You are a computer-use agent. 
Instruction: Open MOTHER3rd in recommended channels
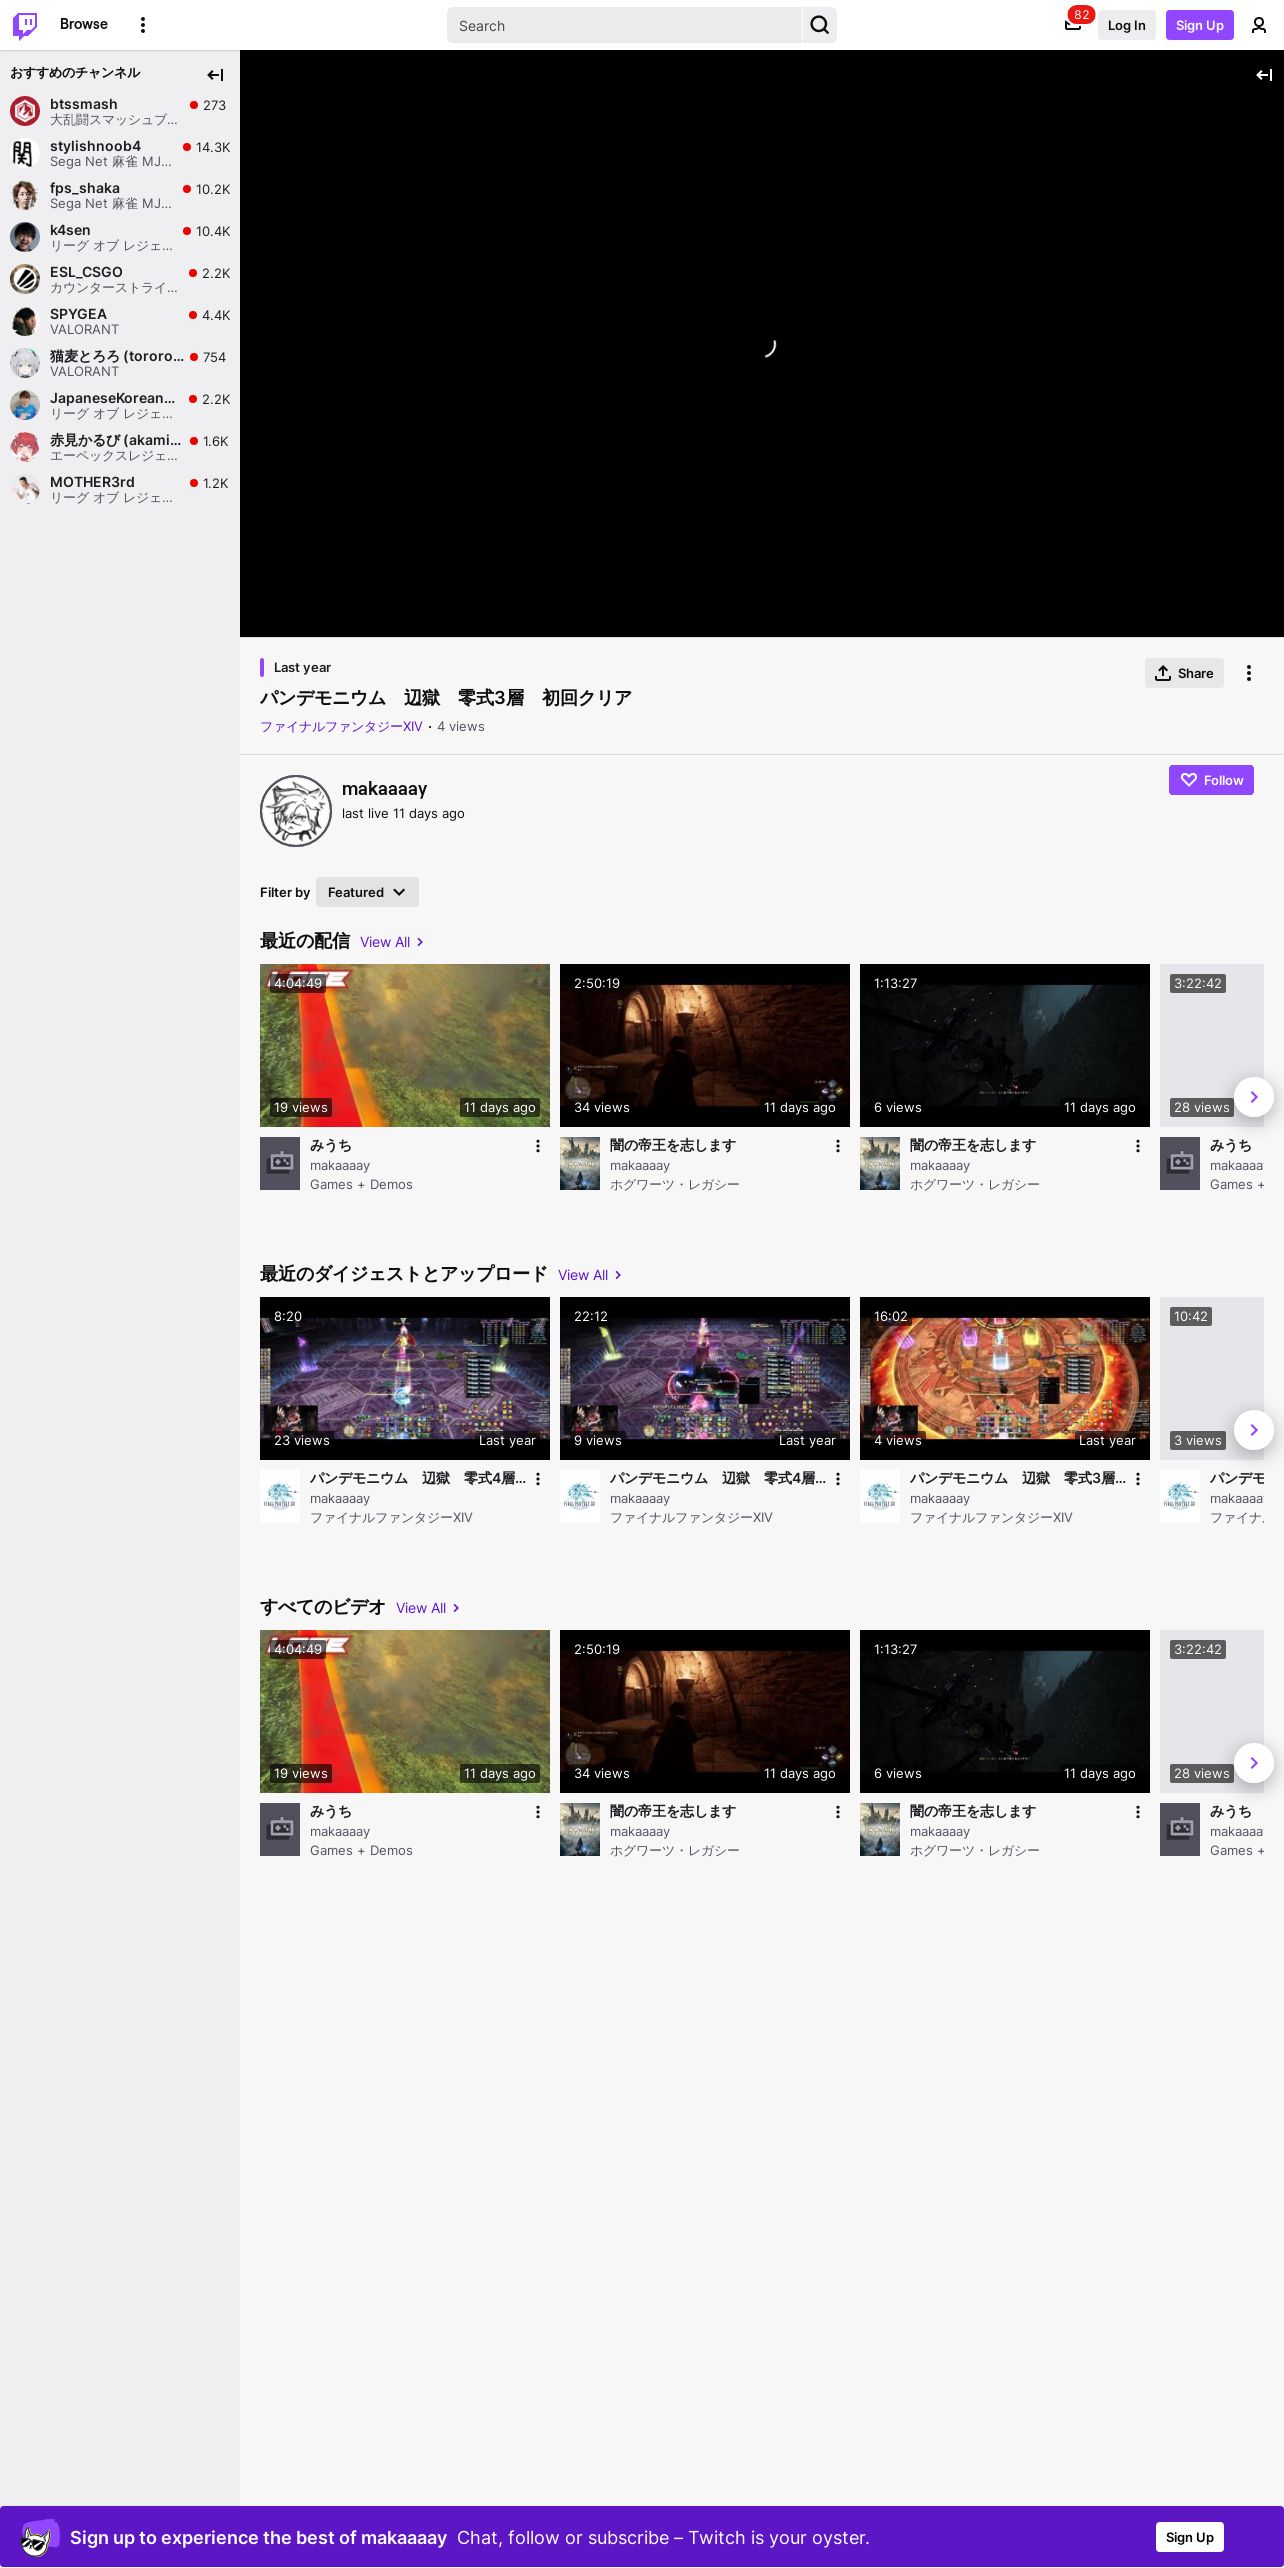click(x=120, y=489)
